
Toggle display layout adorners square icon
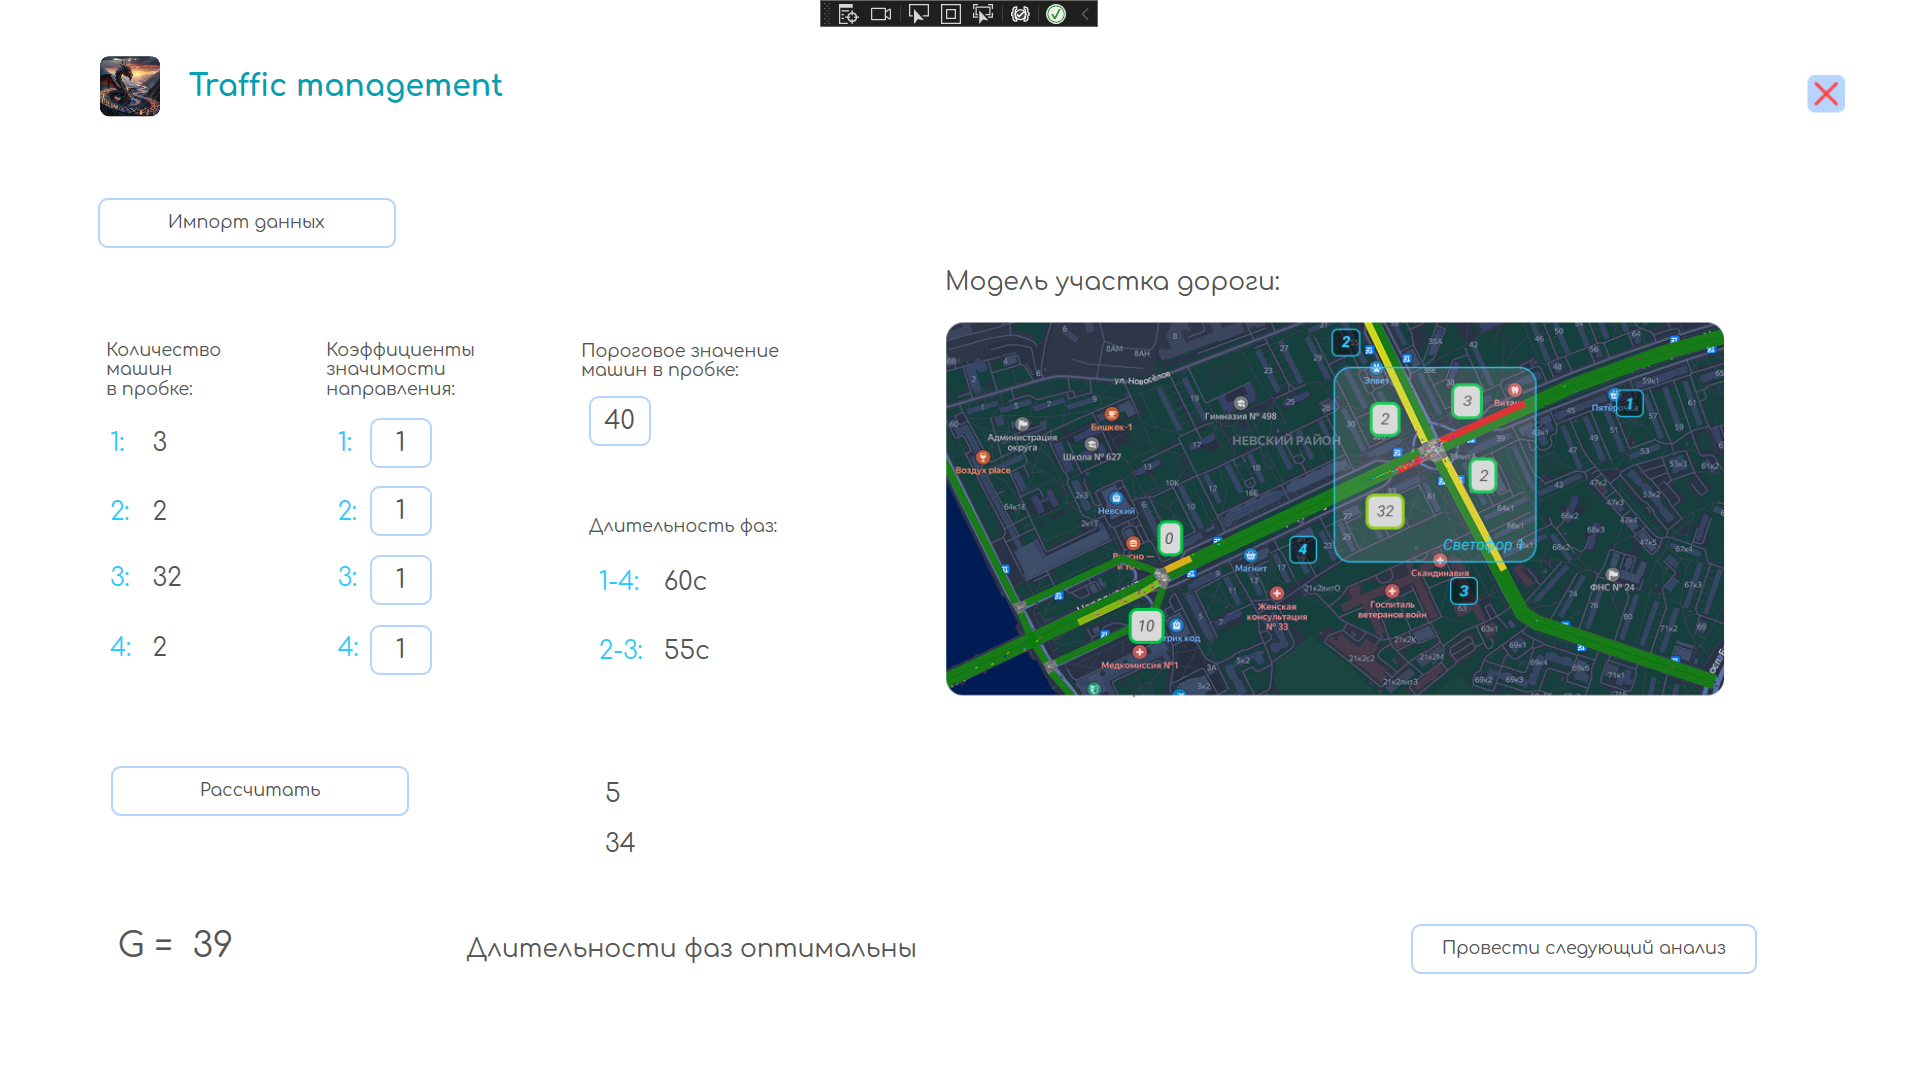(951, 14)
